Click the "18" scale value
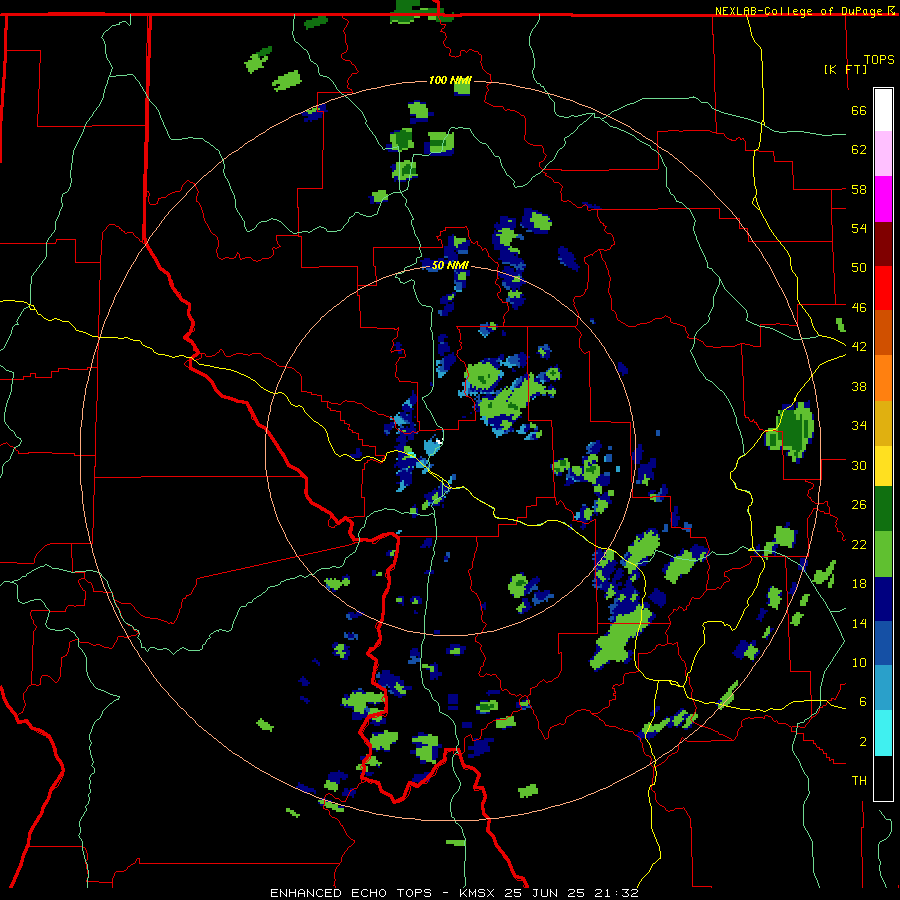900x900 pixels. [x=859, y=583]
